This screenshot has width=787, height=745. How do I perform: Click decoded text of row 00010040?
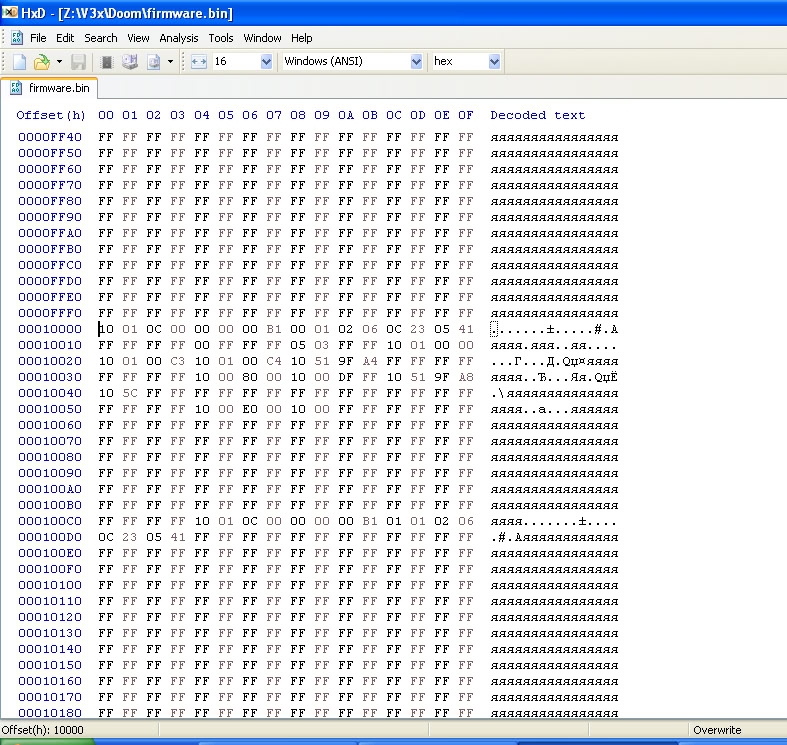(x=554, y=394)
